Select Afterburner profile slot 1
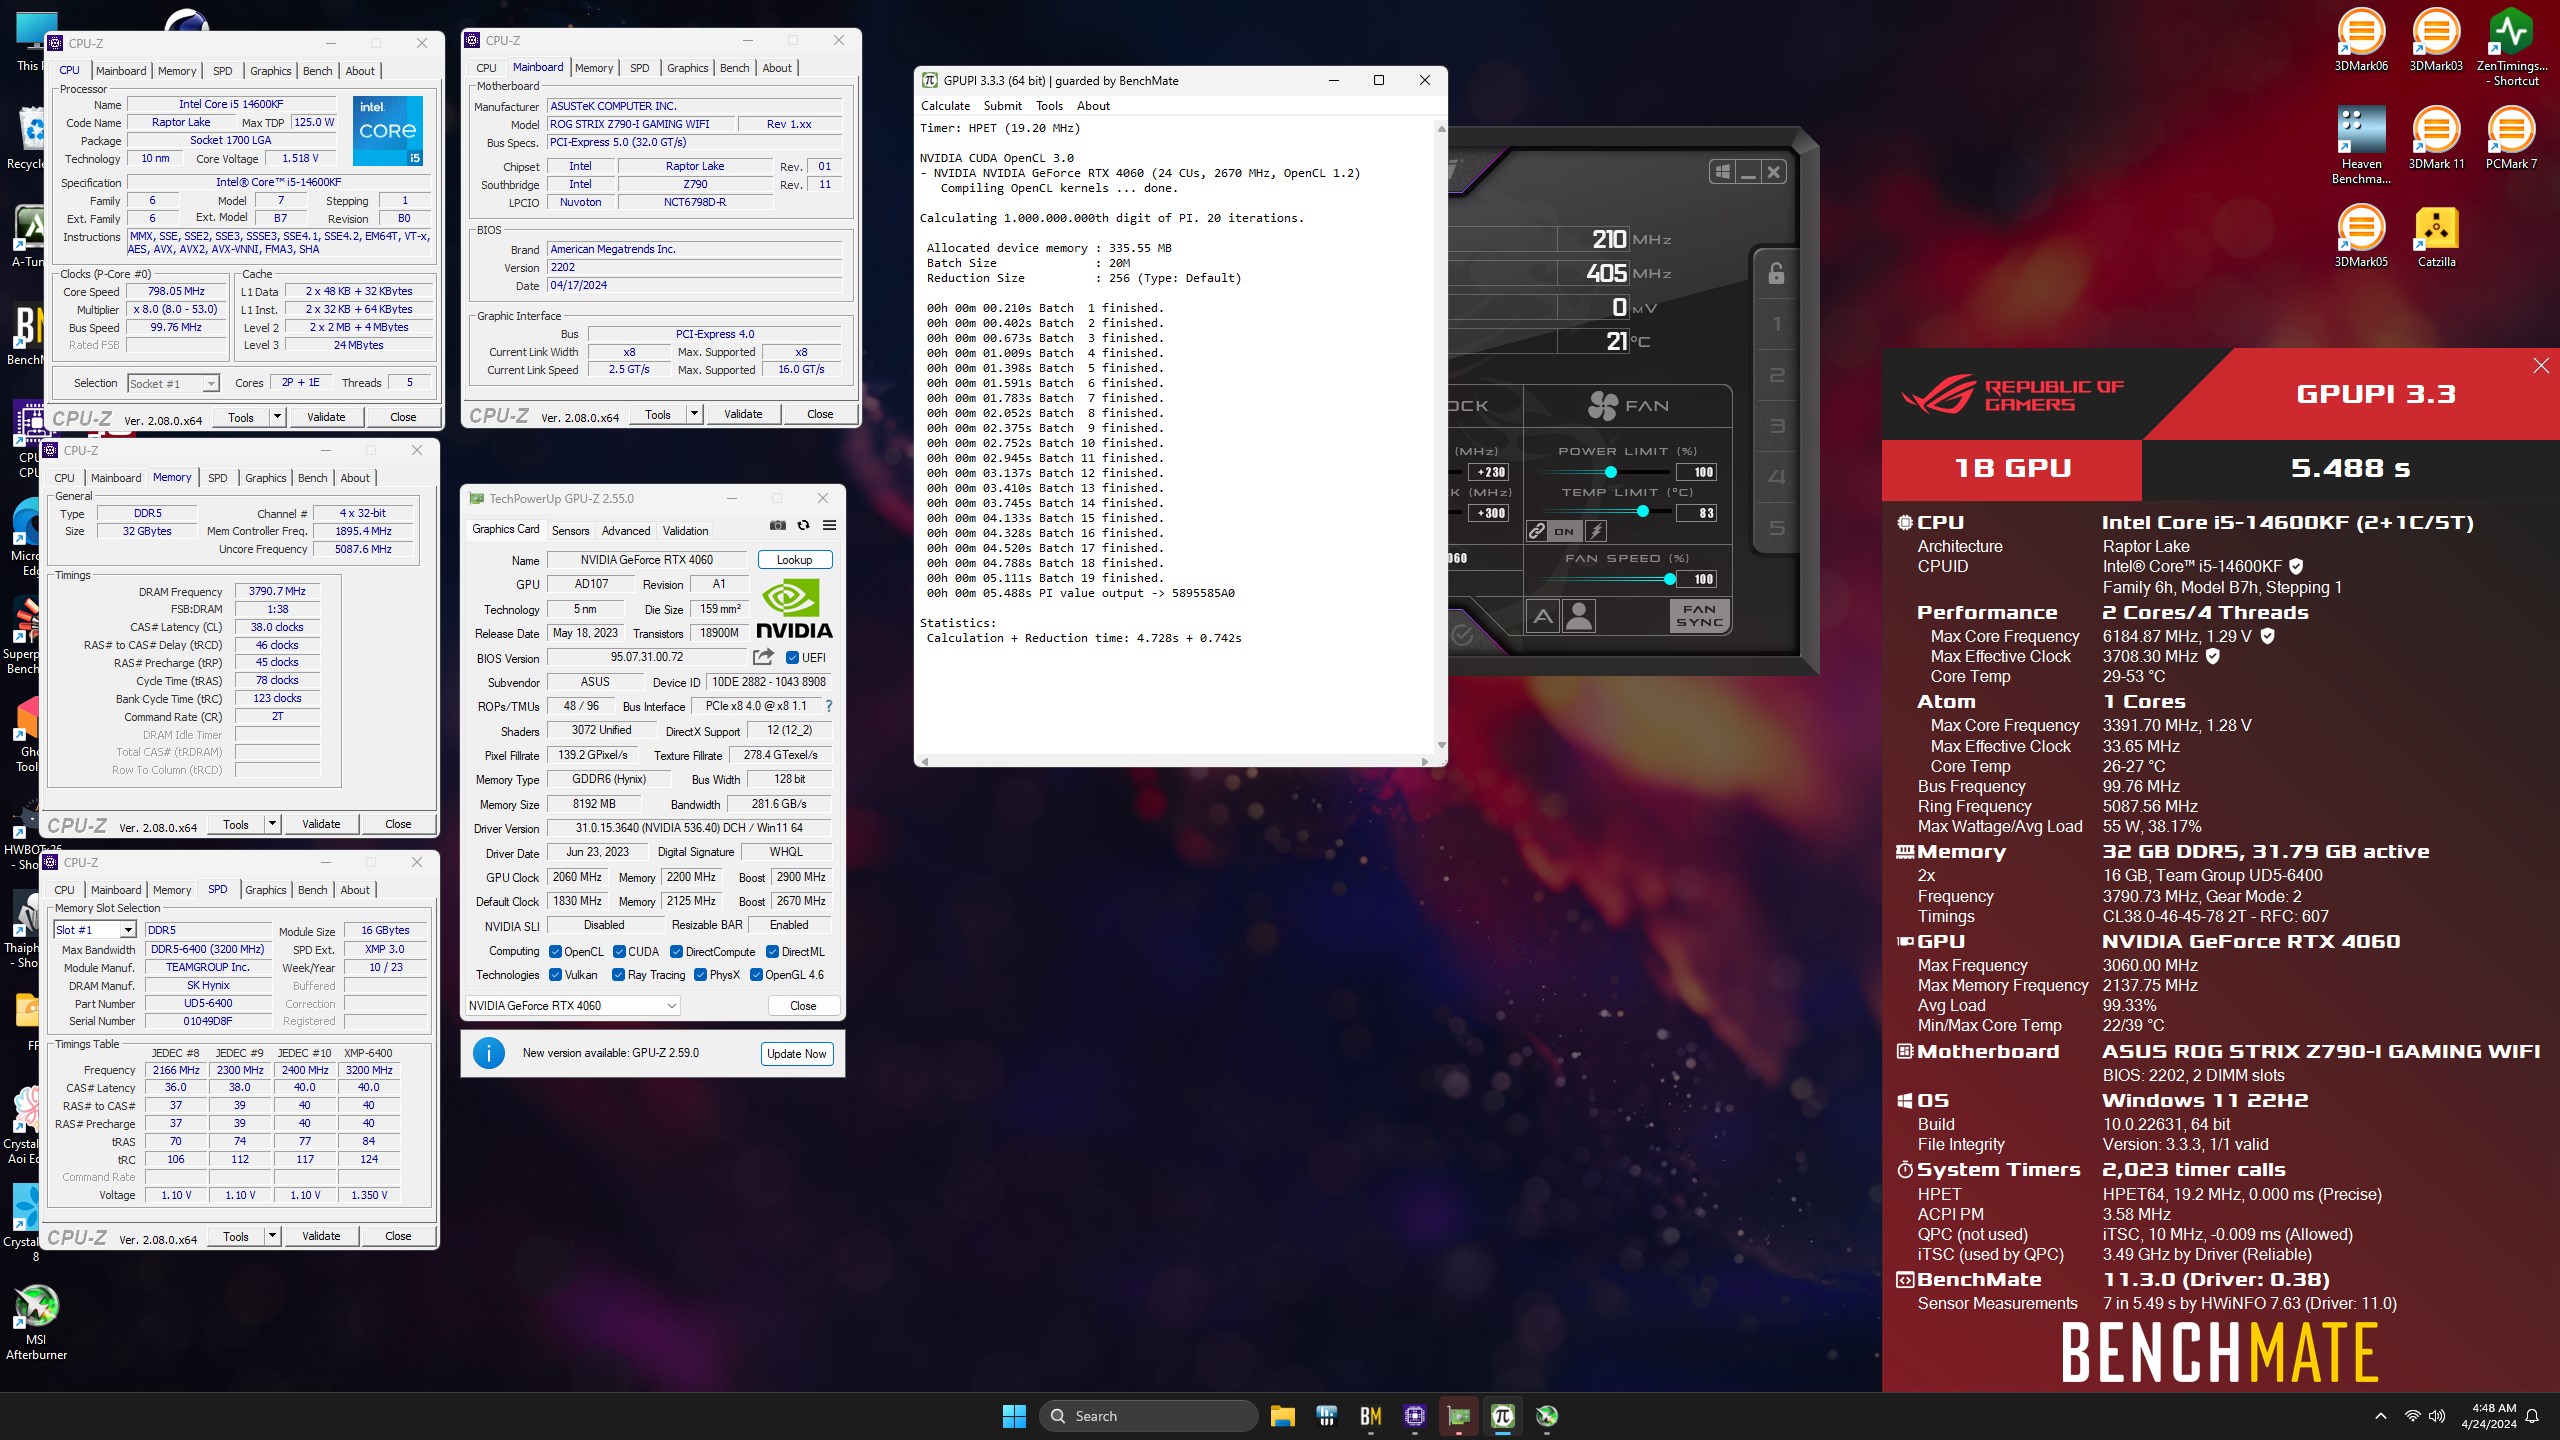 pyautogui.click(x=1776, y=324)
